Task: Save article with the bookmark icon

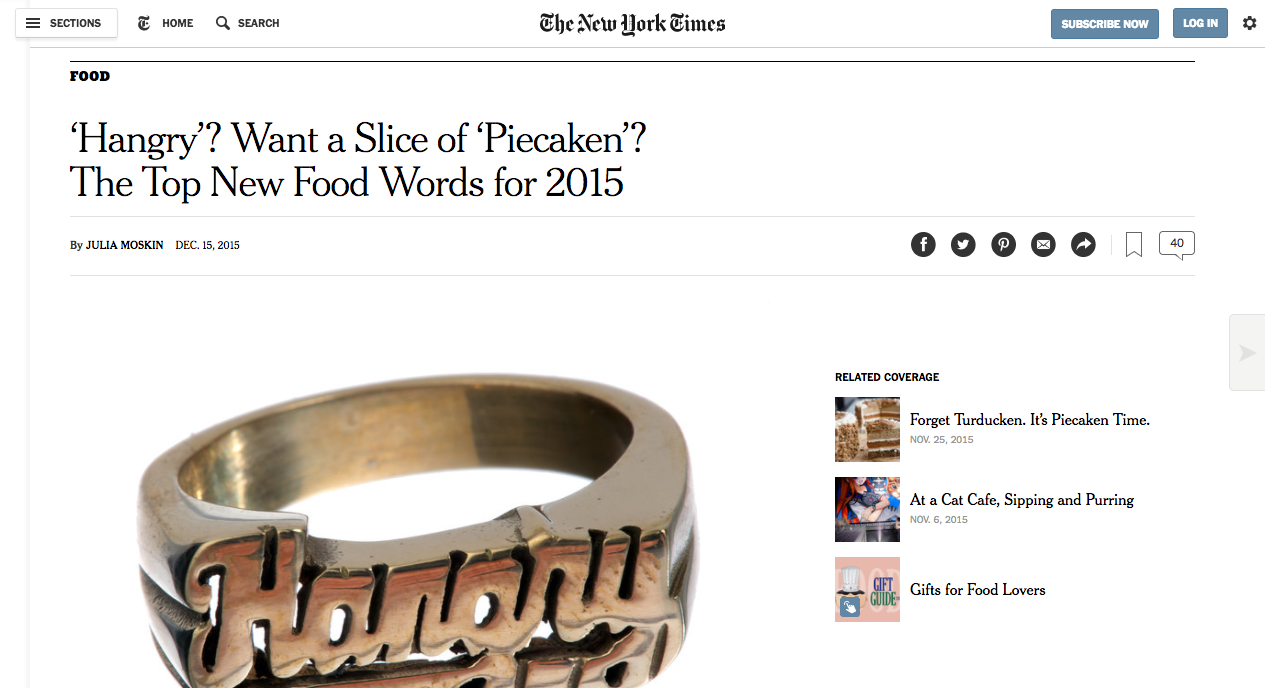Action: (x=1134, y=244)
